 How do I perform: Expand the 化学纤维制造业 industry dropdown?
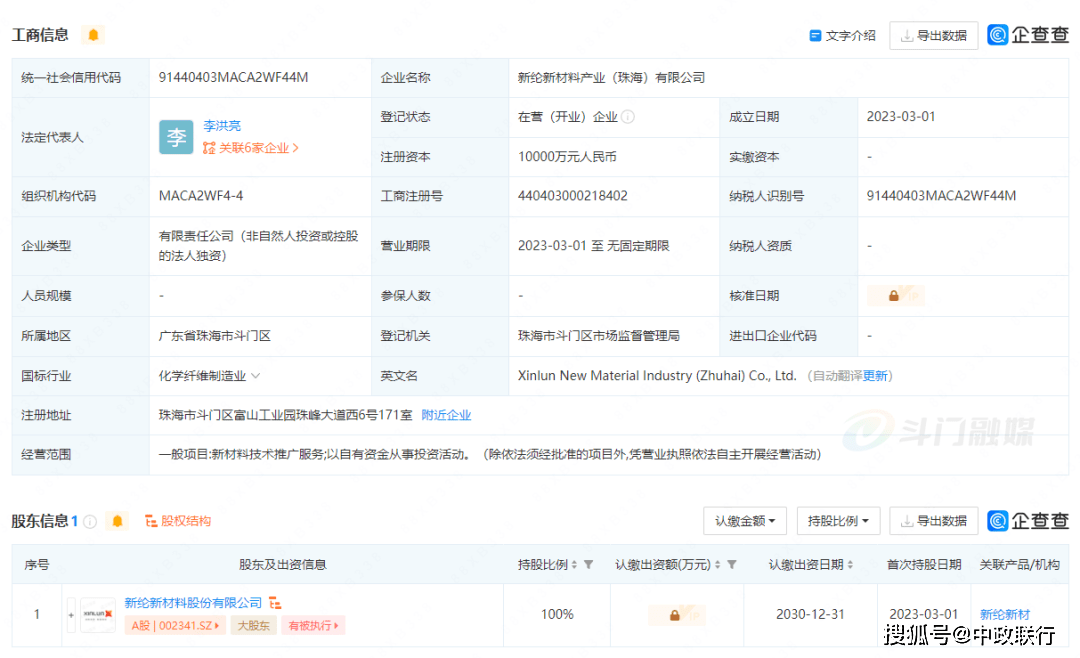[x=255, y=376]
